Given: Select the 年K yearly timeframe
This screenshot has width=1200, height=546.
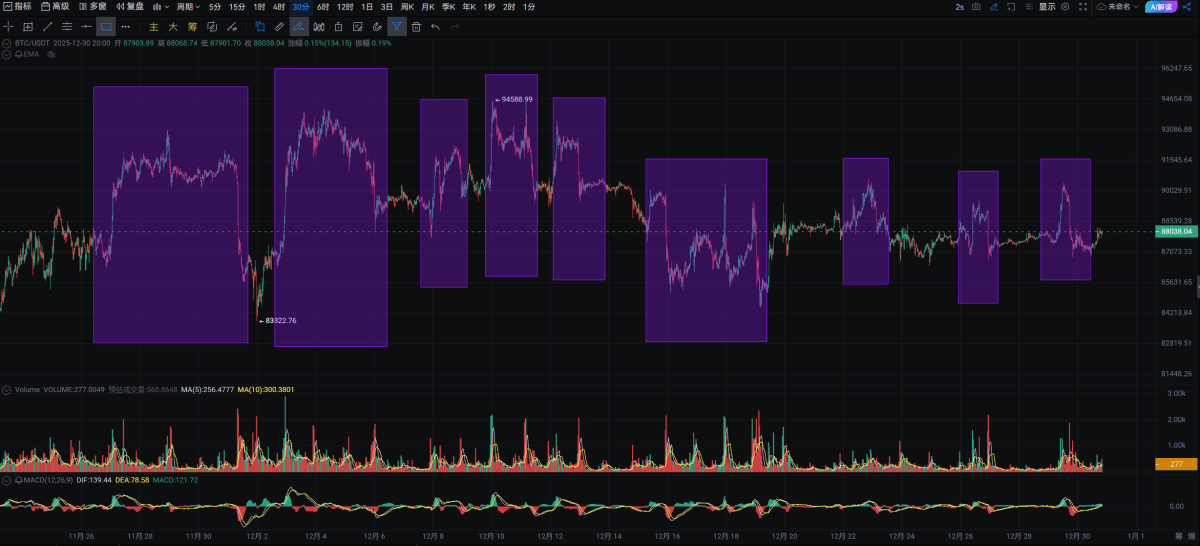Looking at the screenshot, I should tap(469, 7).
